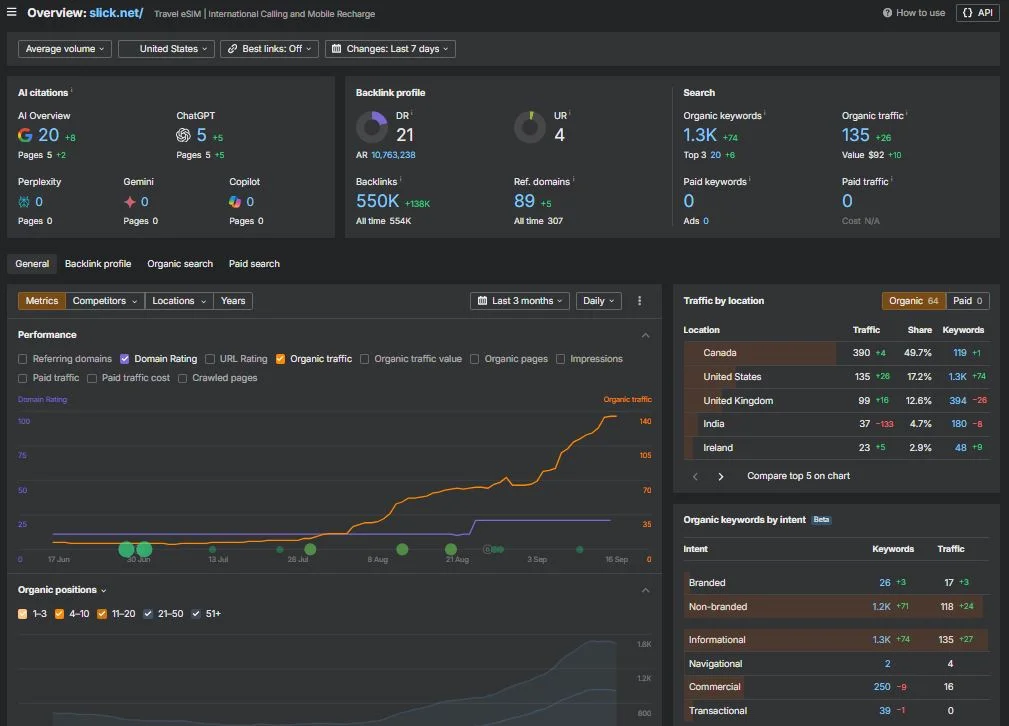Viewport: 1009px width, 726px height.
Task: Select the Paid traffic by location button
Action: point(967,301)
